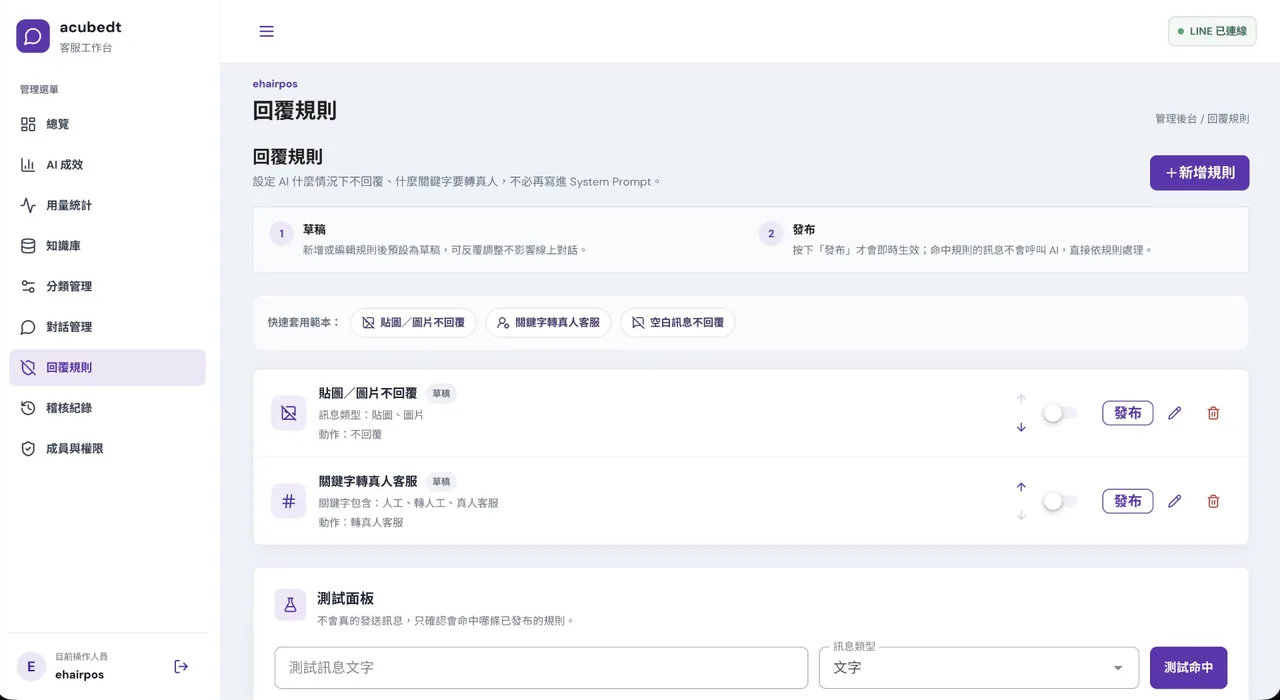The image size is (1280, 700).
Task: Go to 用量統計 usage statistics
Action: click(107, 205)
